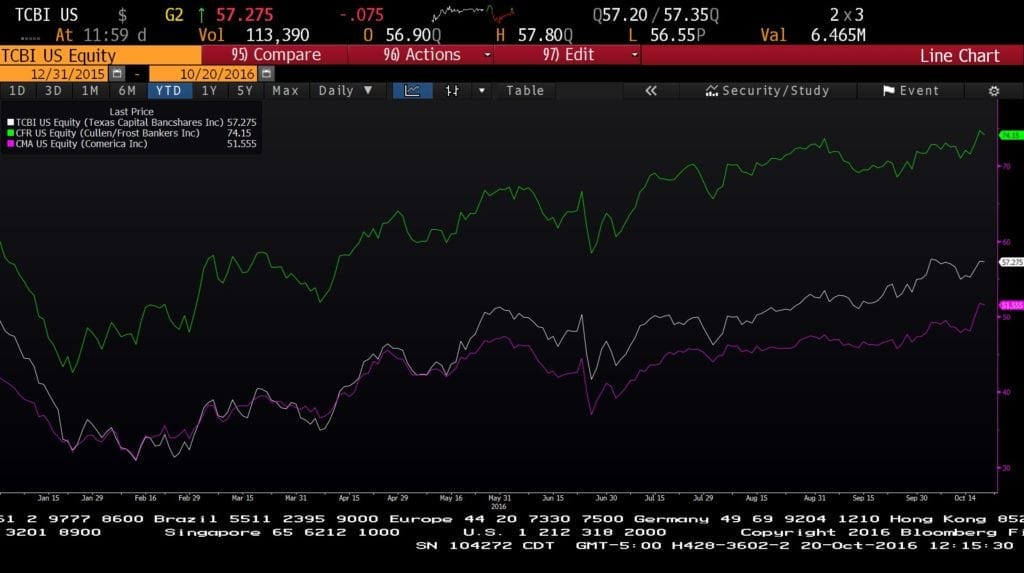This screenshot has width=1024, height=573.
Task: Select the 1Y range tab
Action: (210, 91)
